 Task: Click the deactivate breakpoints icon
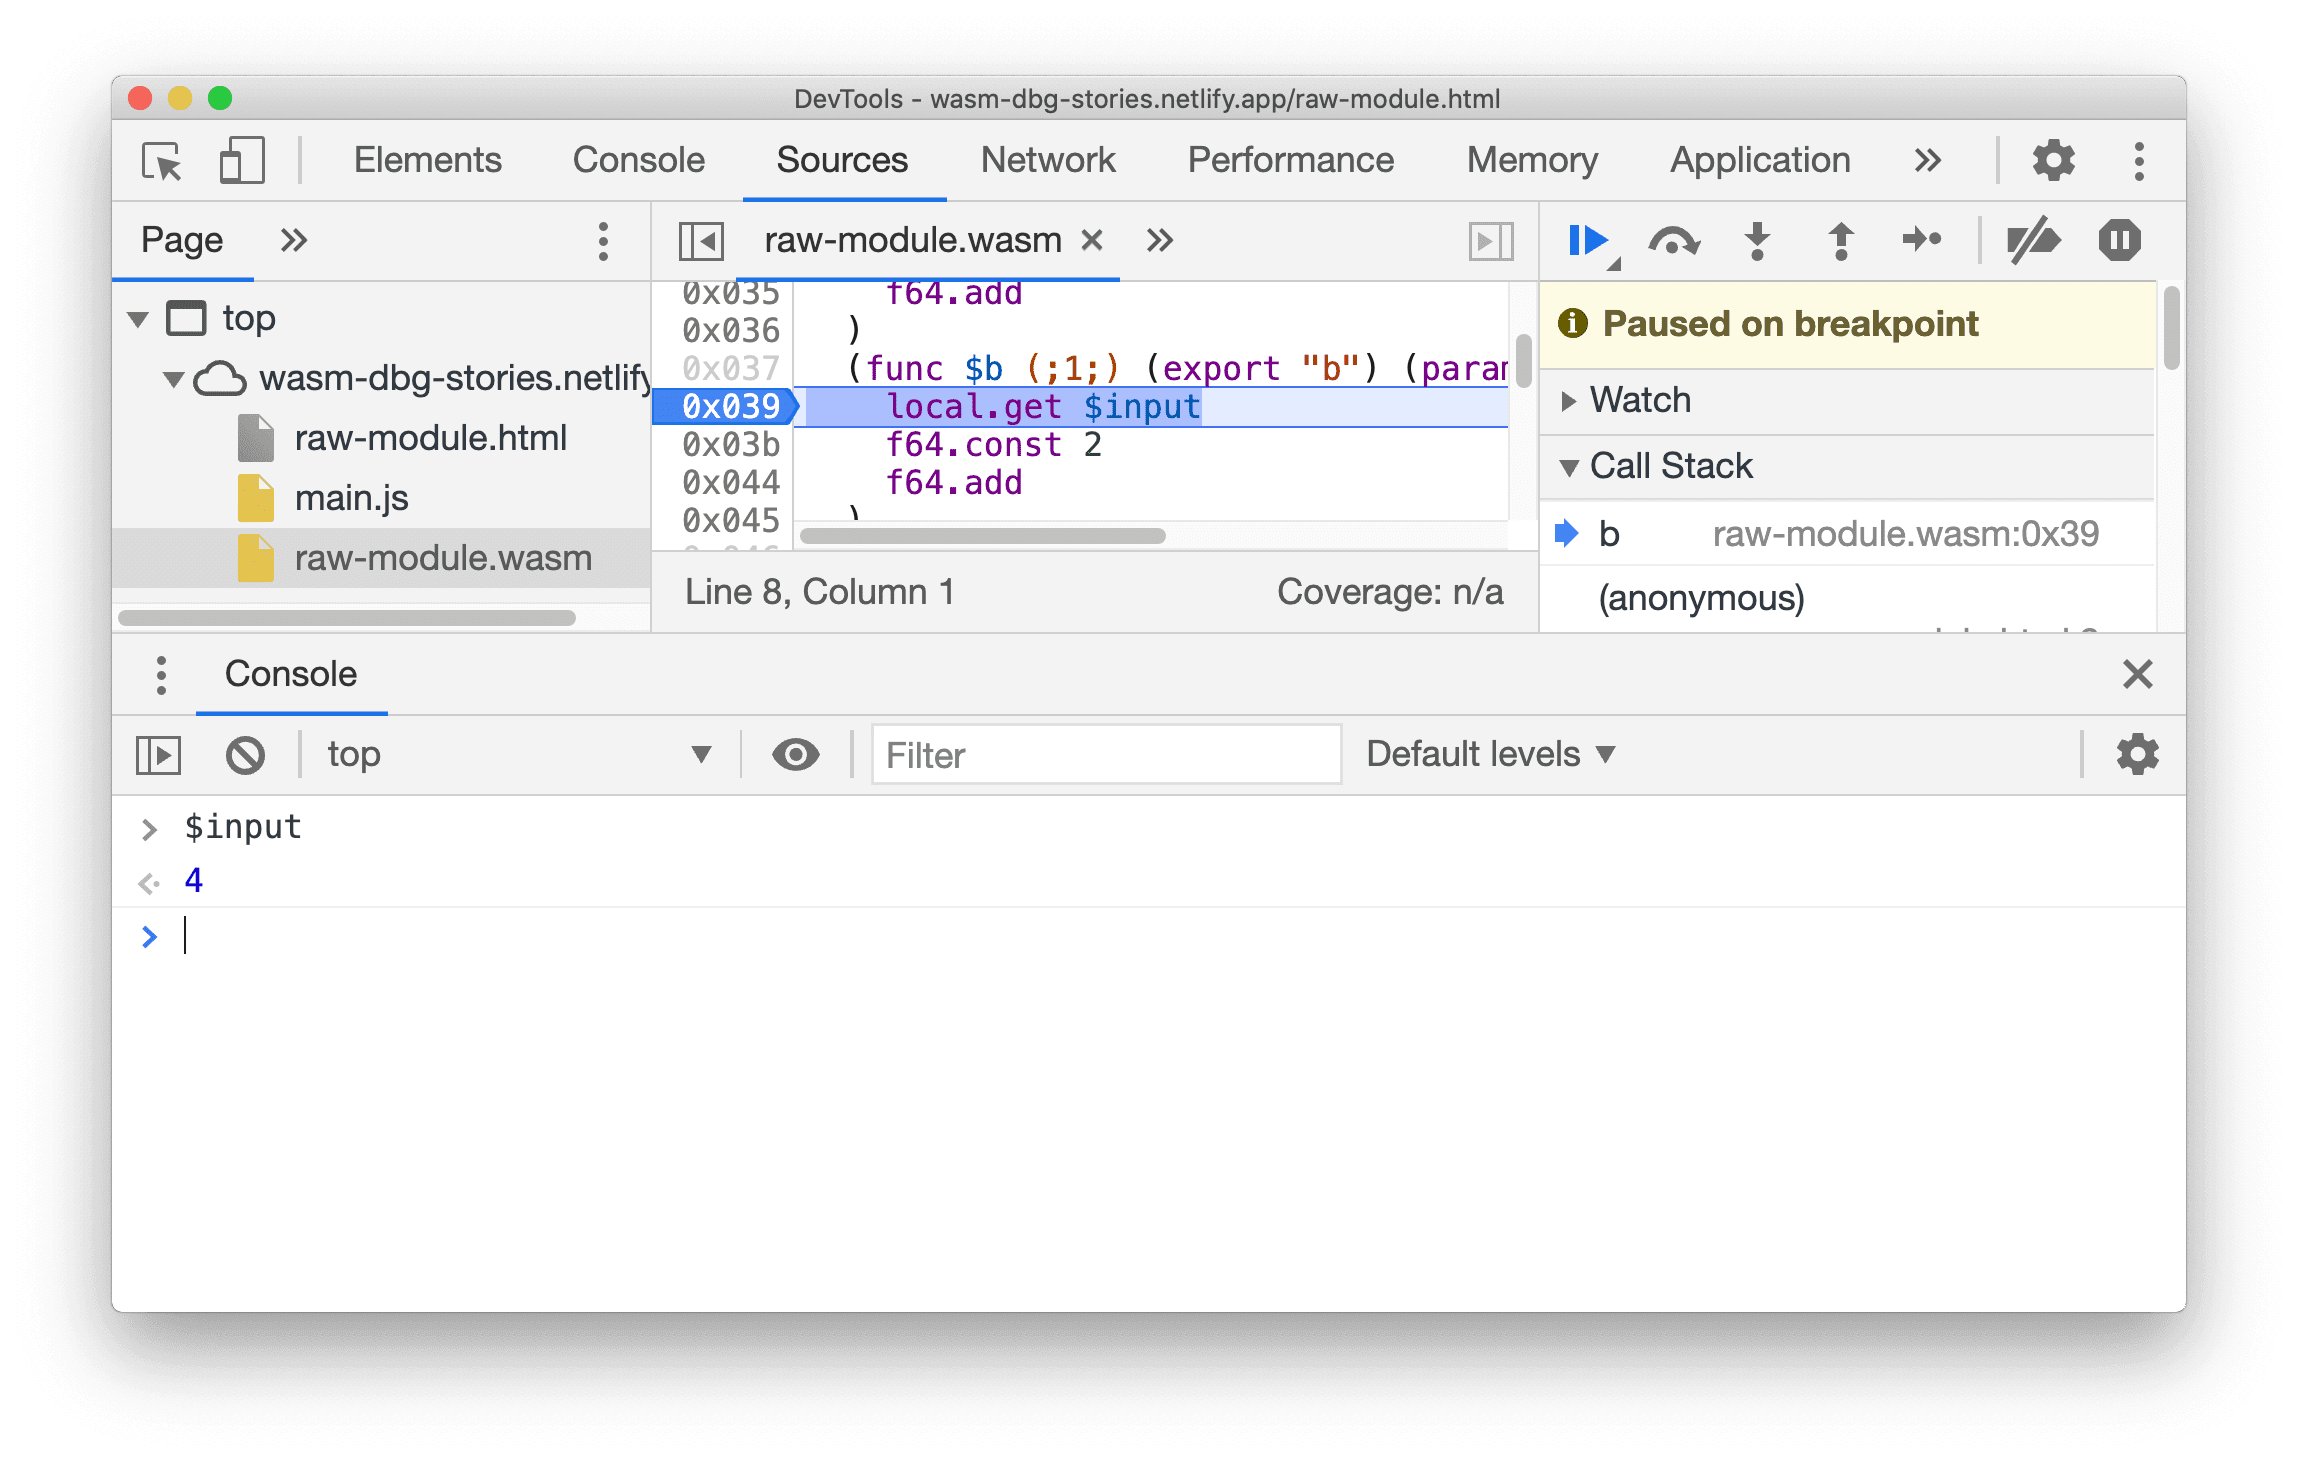pos(2032,238)
